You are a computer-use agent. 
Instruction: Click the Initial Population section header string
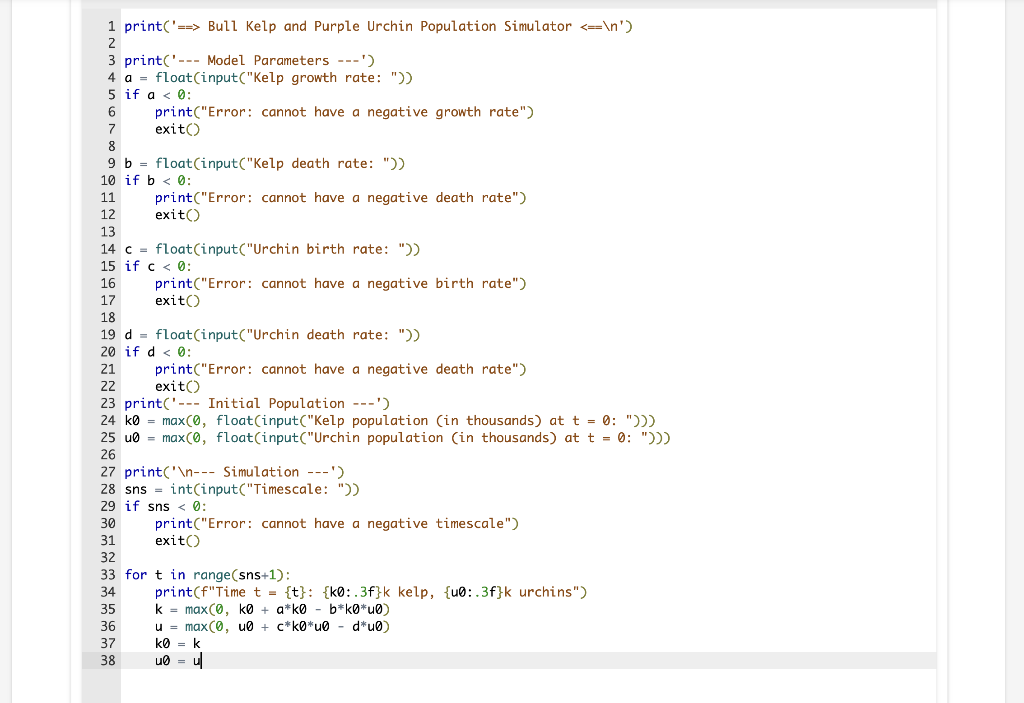tap(278, 403)
